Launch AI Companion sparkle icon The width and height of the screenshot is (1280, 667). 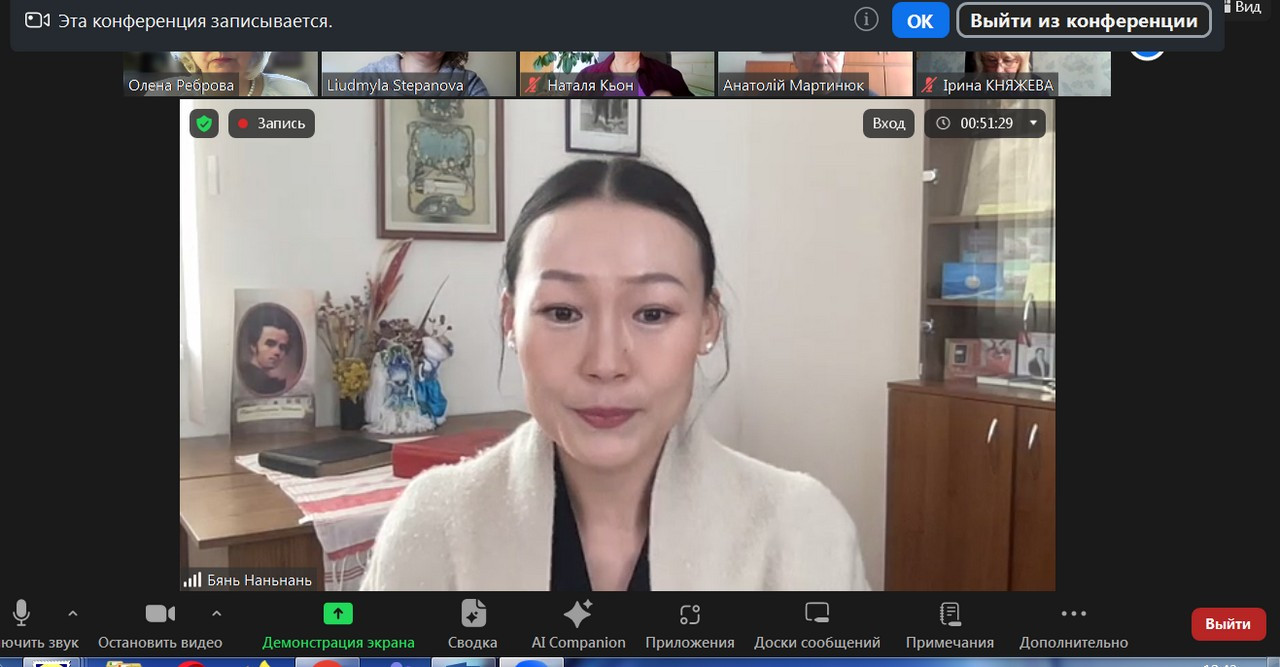[x=578, y=613]
